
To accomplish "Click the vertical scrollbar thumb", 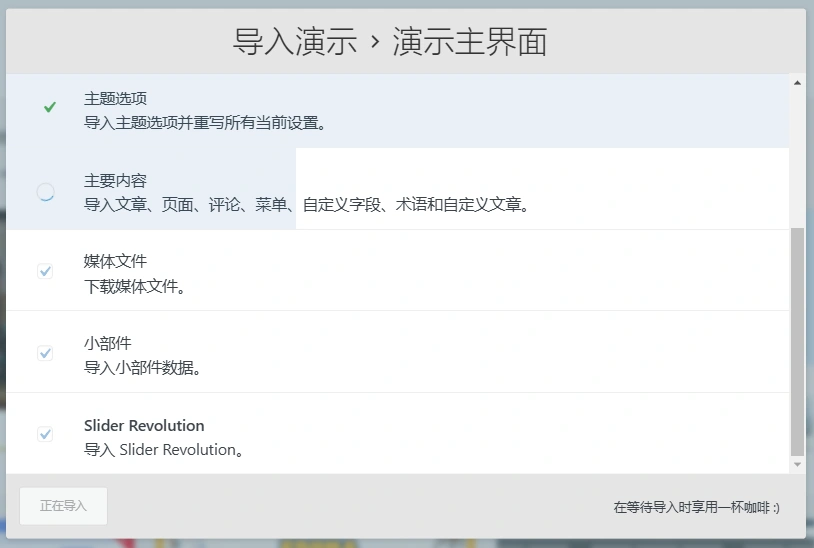I will click(797, 341).
